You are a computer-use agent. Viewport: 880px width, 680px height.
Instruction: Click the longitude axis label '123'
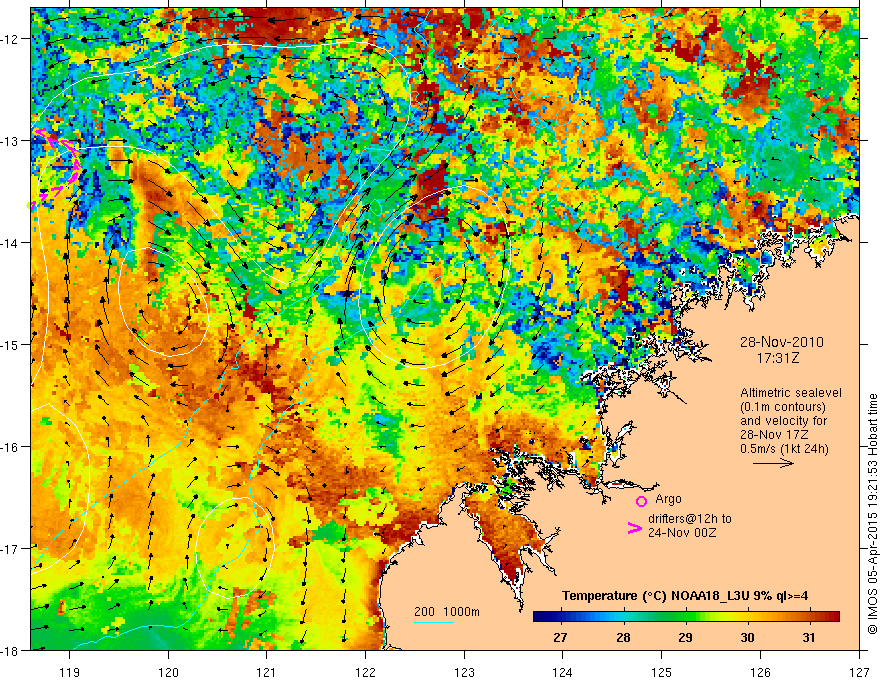(x=464, y=672)
